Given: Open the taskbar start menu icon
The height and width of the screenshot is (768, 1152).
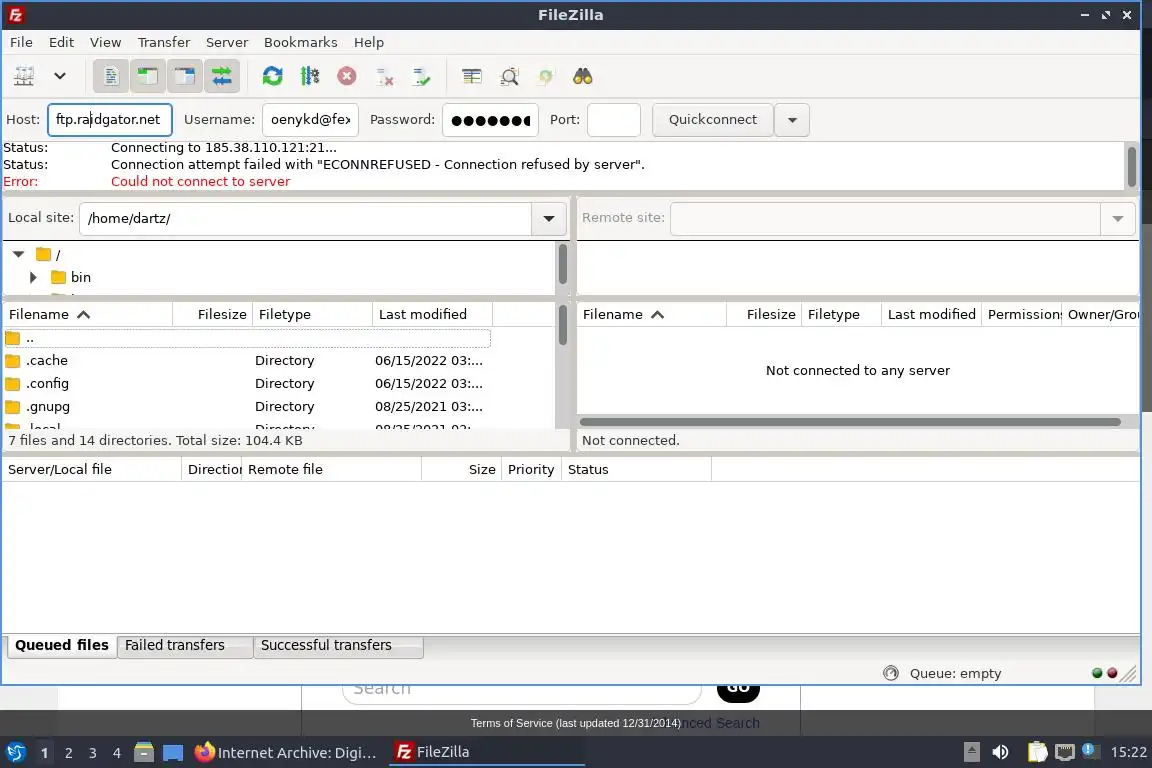Looking at the screenshot, I should coord(15,752).
